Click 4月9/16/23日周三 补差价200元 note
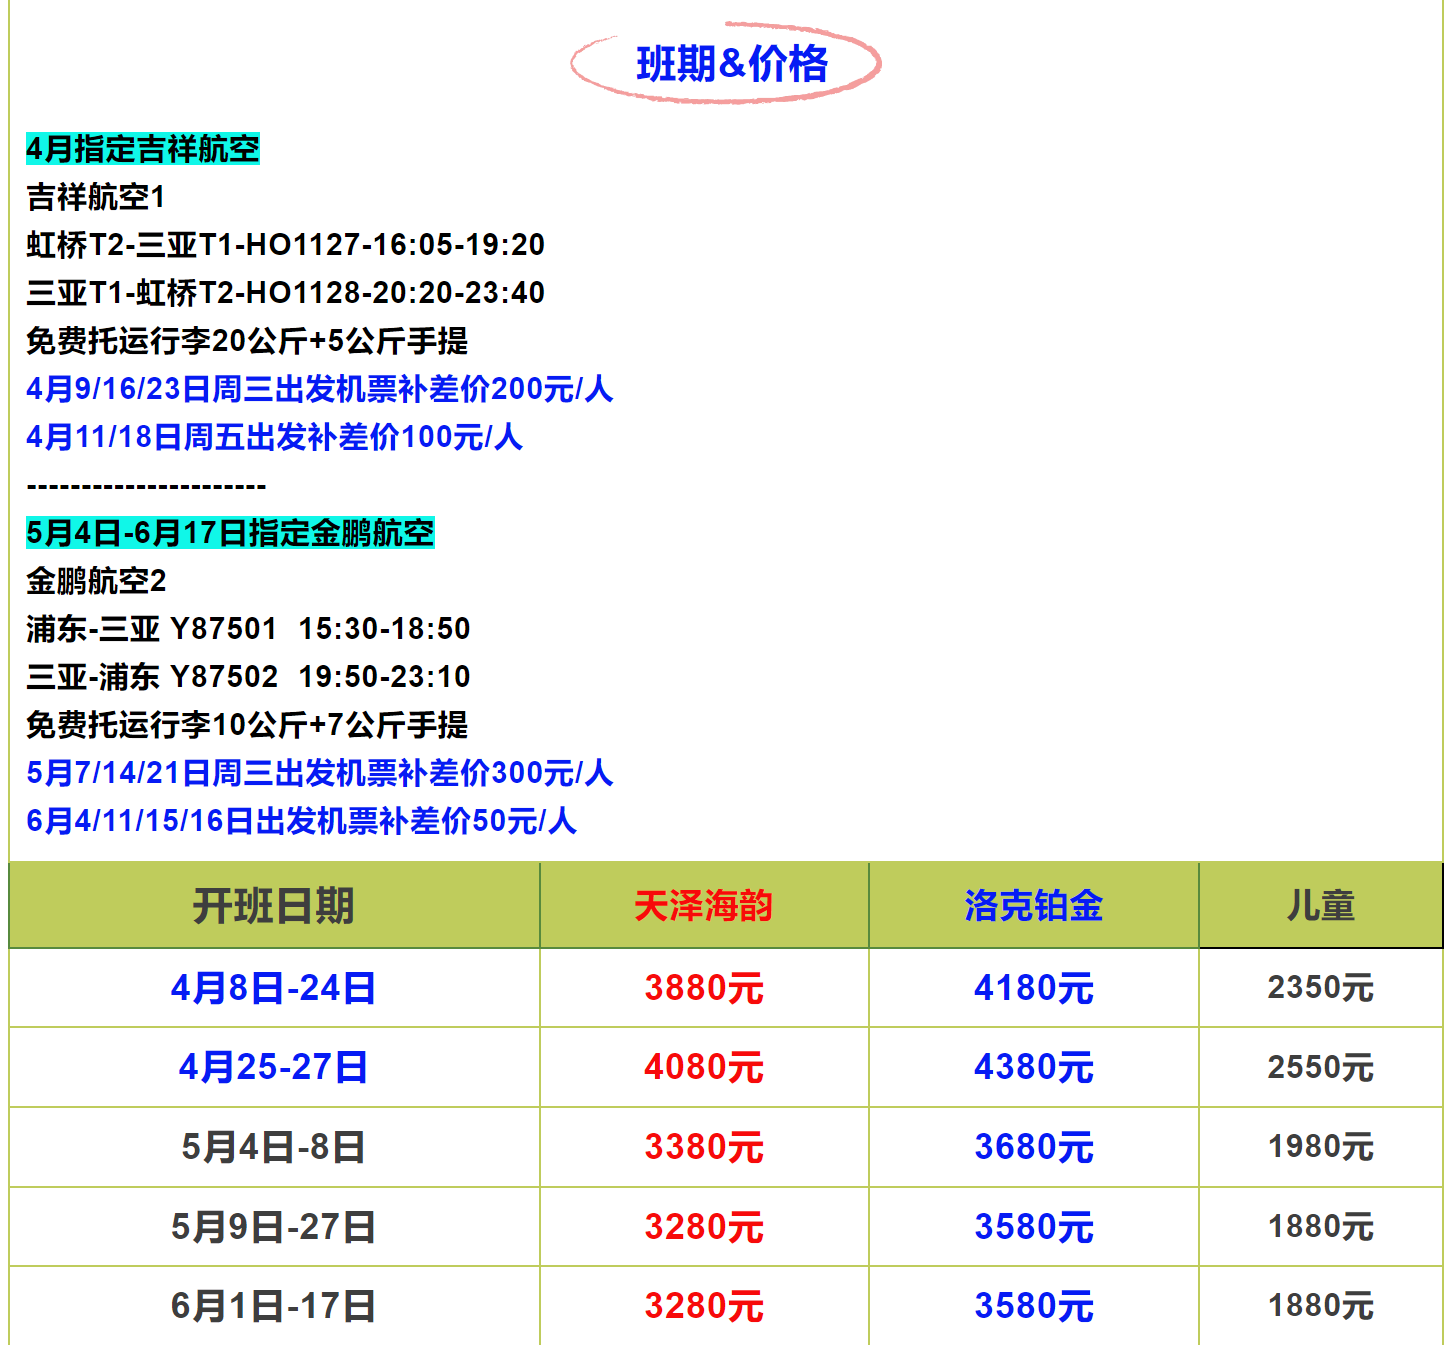 [x=320, y=389]
